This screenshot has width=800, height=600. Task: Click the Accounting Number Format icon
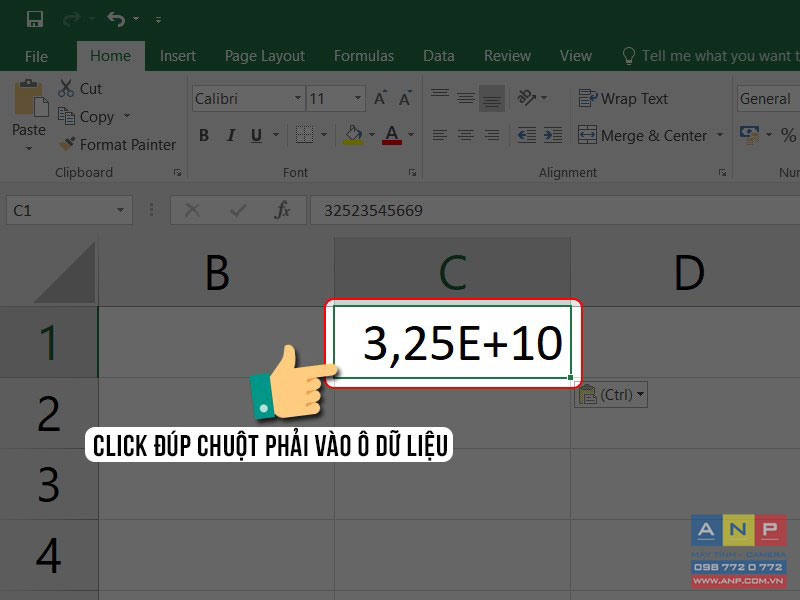pyautogui.click(x=749, y=135)
